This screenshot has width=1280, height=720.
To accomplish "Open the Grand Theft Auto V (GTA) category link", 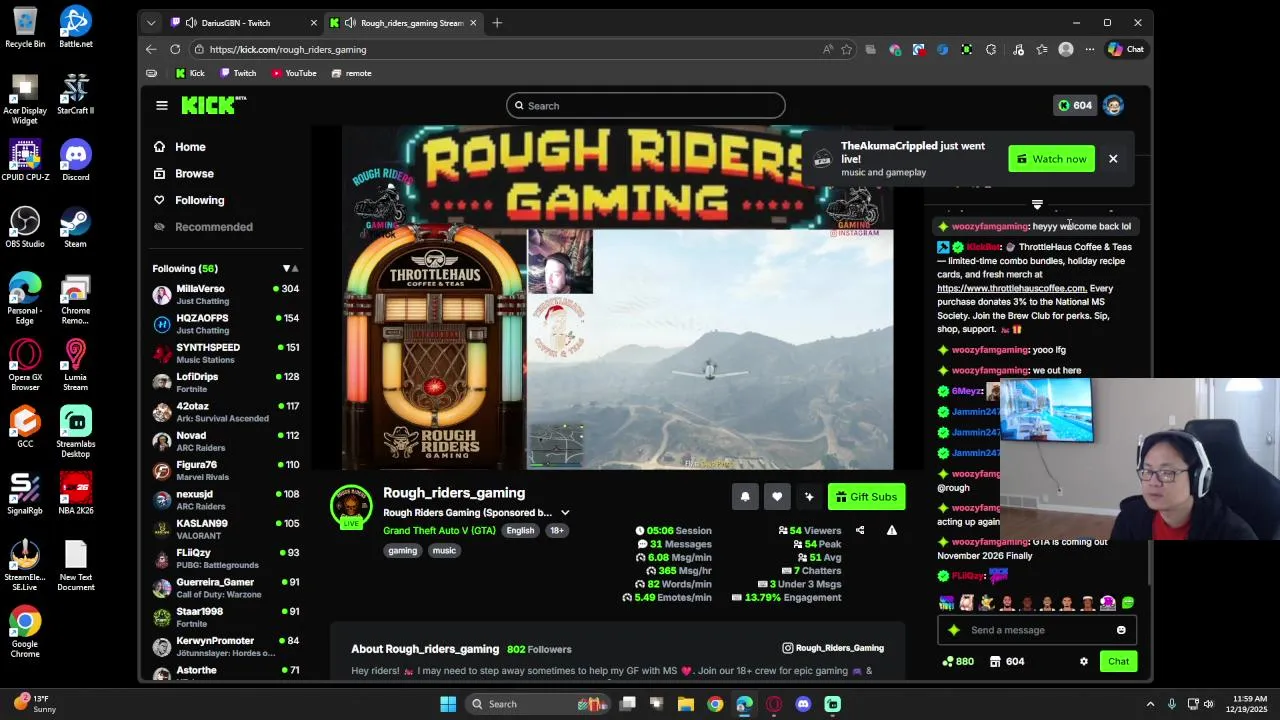I will (x=439, y=530).
